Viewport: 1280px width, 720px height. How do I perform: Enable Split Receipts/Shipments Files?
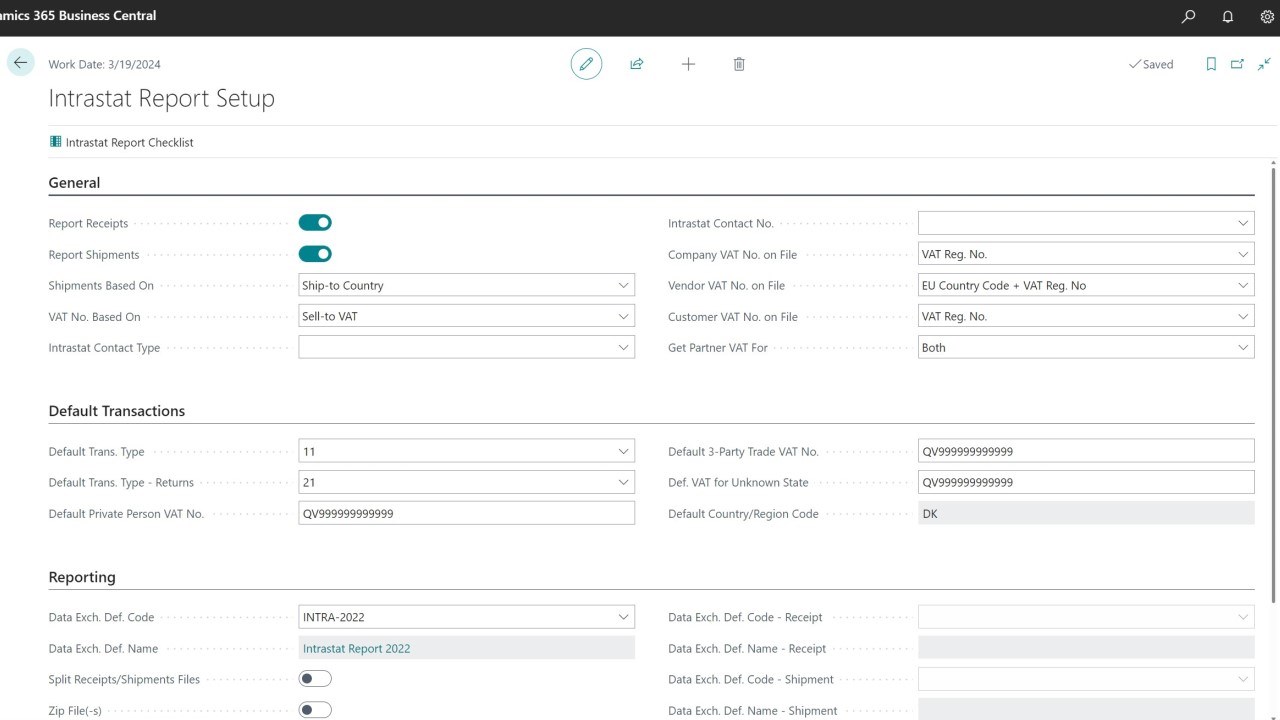click(315, 679)
